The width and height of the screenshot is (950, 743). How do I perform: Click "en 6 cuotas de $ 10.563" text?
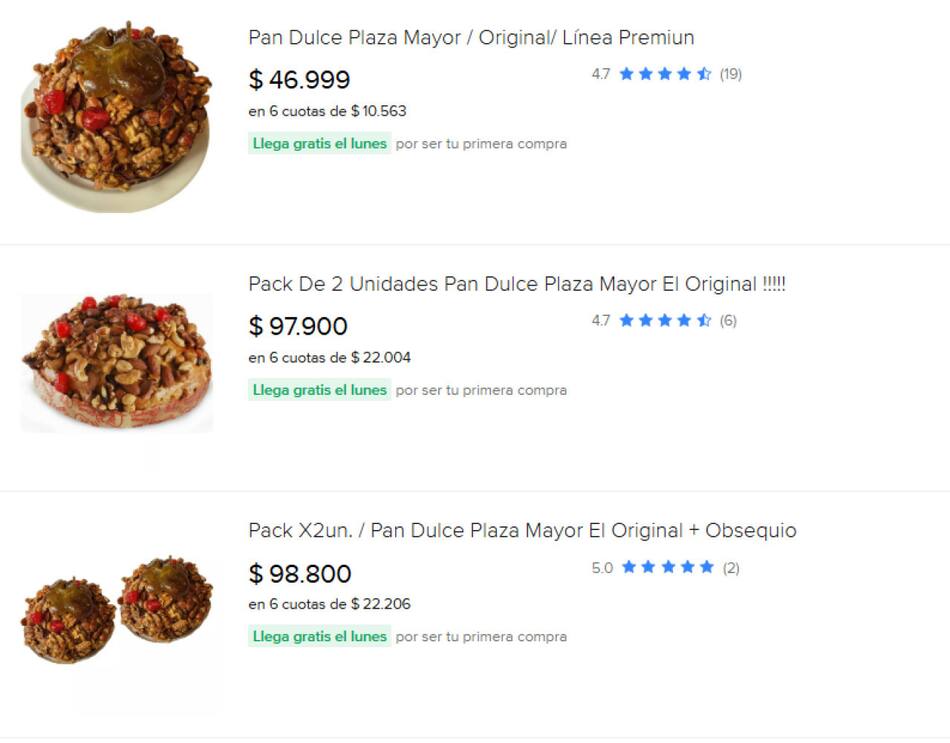pyautogui.click(x=327, y=111)
